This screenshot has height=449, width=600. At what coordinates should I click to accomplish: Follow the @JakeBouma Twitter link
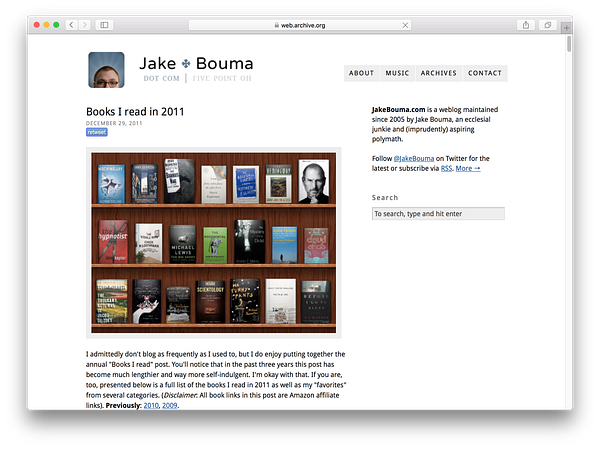pos(414,158)
